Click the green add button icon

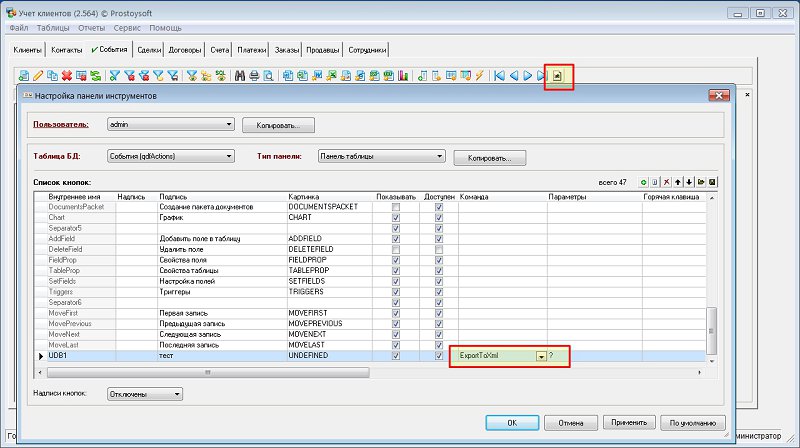click(643, 183)
